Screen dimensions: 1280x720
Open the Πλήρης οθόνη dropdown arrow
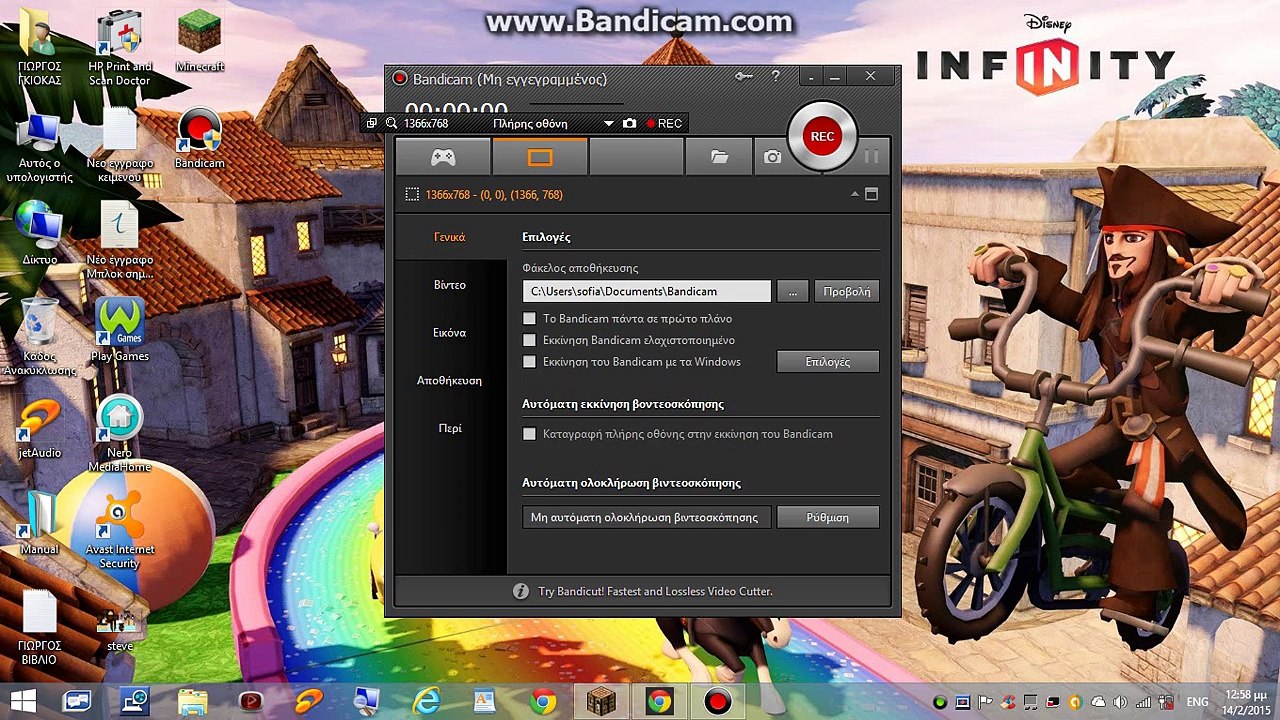coord(608,123)
